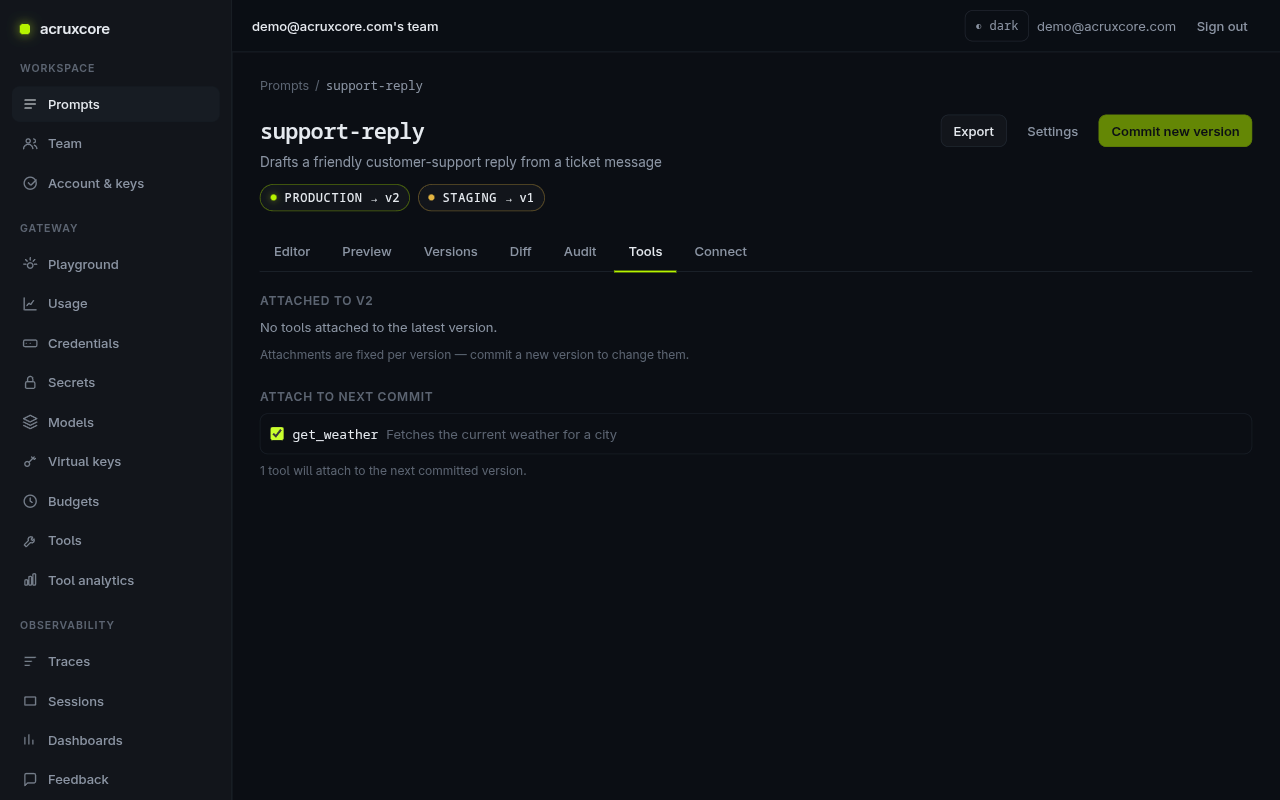
Task: Click the Export button
Action: 973,131
